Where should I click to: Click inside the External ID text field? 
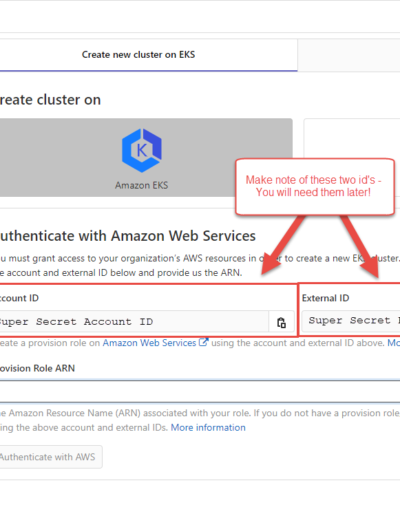(351, 321)
